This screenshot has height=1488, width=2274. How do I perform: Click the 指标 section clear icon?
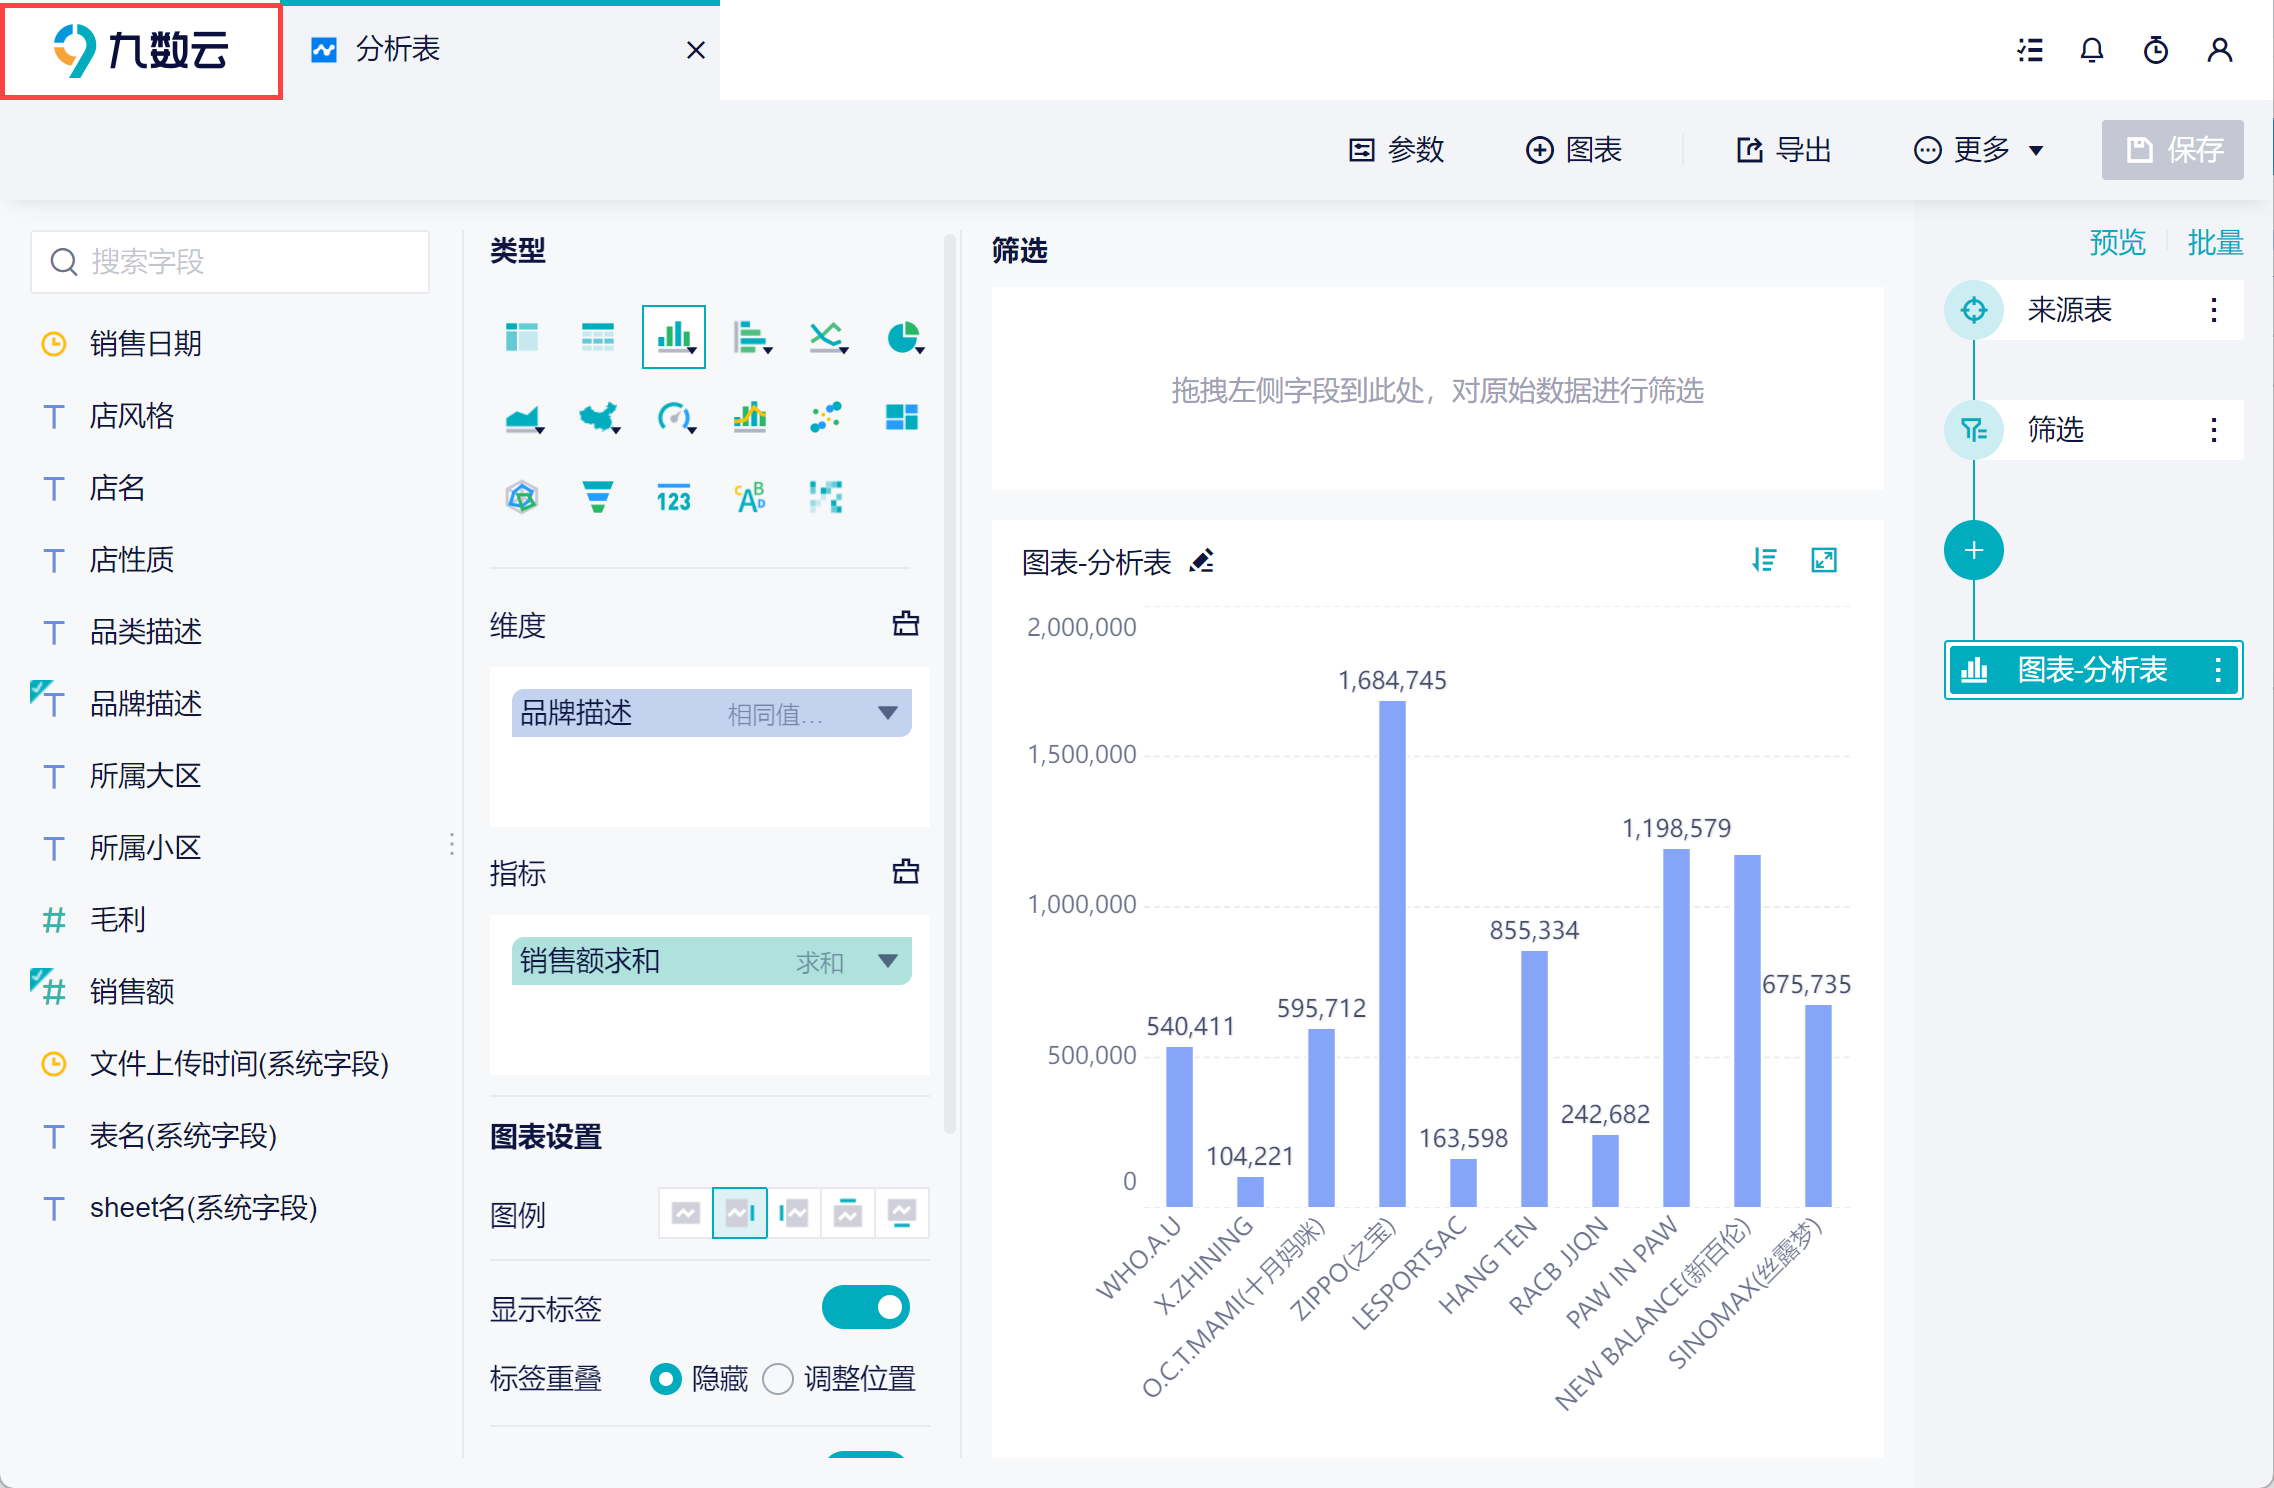click(906, 872)
